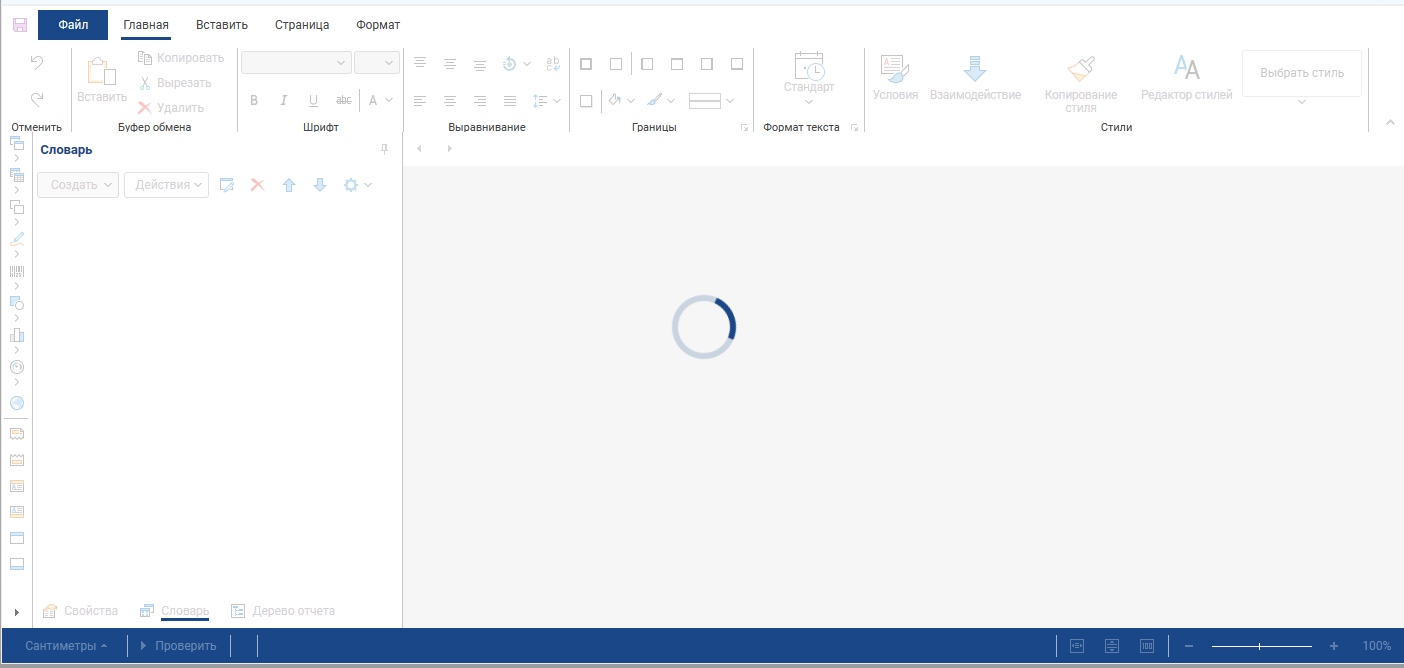Viewport: 1404px width, 668px height.
Task: Apply all borders icon
Action: [x=586, y=63]
